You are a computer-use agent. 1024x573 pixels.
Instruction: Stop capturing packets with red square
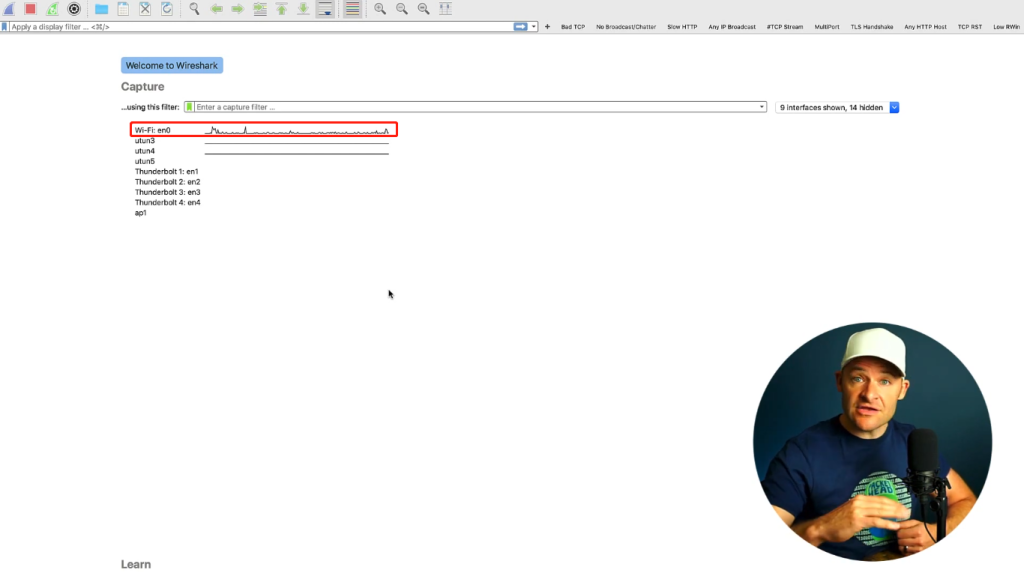coord(30,8)
